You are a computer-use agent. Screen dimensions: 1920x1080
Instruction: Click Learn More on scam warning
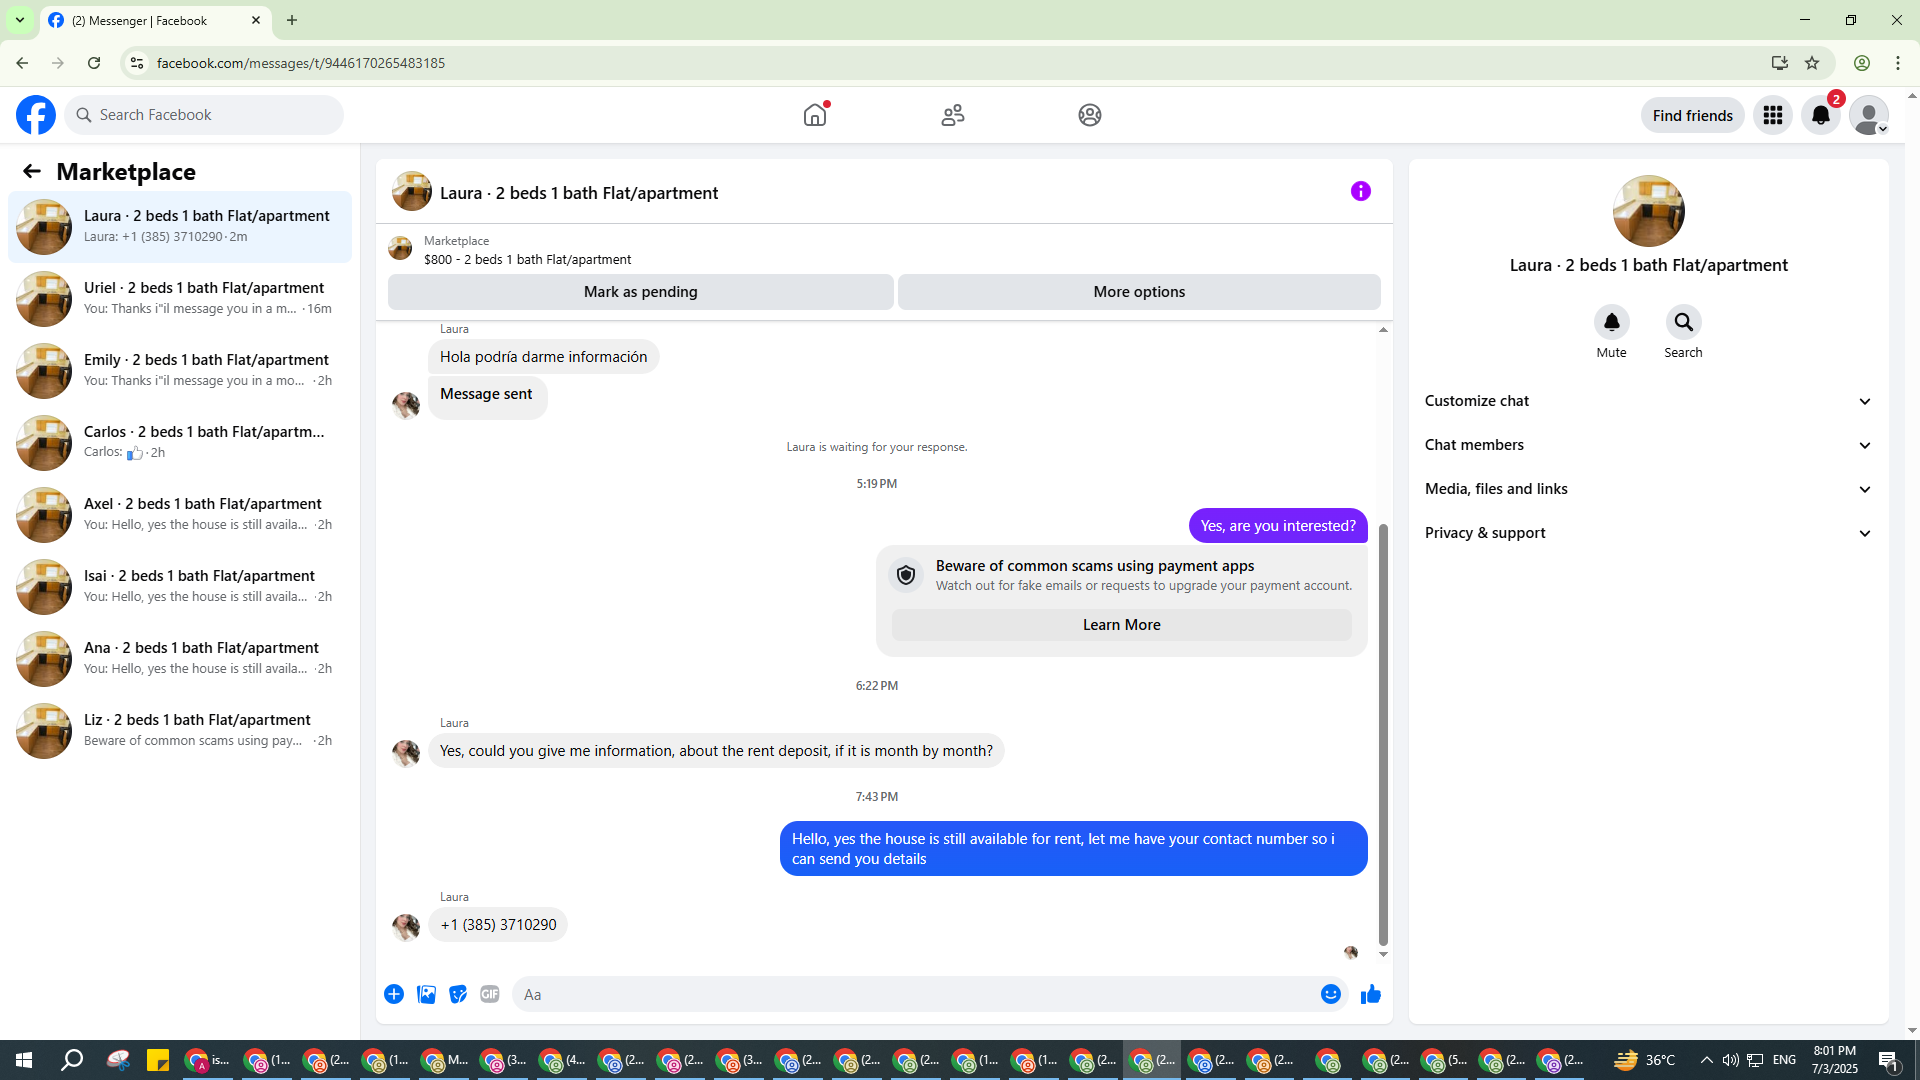pyautogui.click(x=1121, y=625)
